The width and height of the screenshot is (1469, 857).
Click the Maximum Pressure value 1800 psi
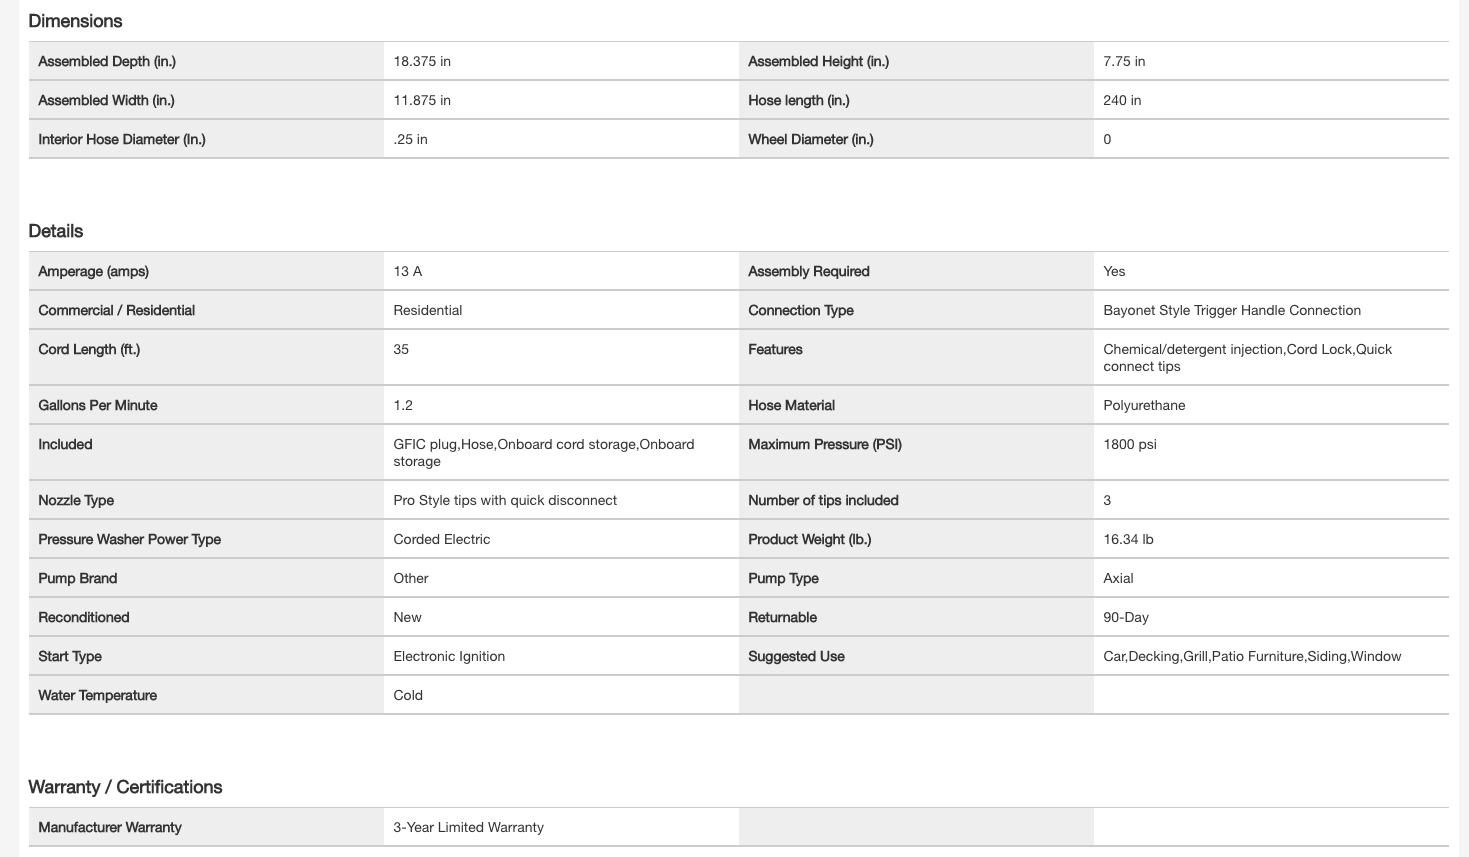1130,444
